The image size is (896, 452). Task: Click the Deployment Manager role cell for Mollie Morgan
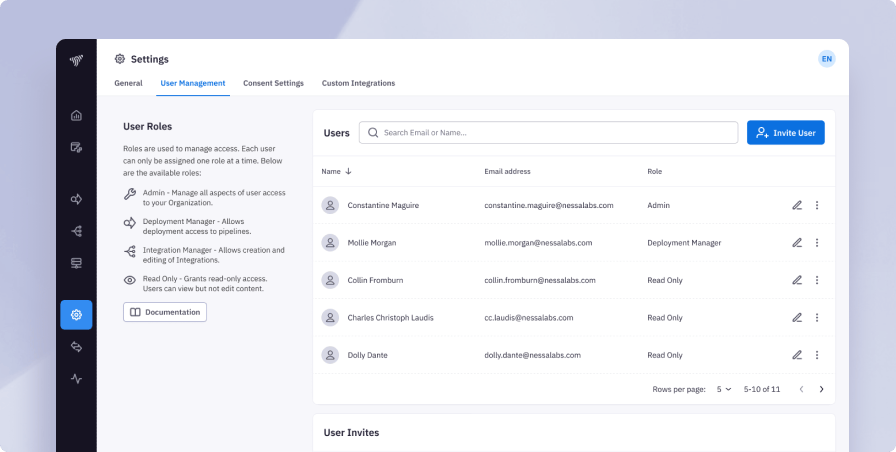pos(684,243)
